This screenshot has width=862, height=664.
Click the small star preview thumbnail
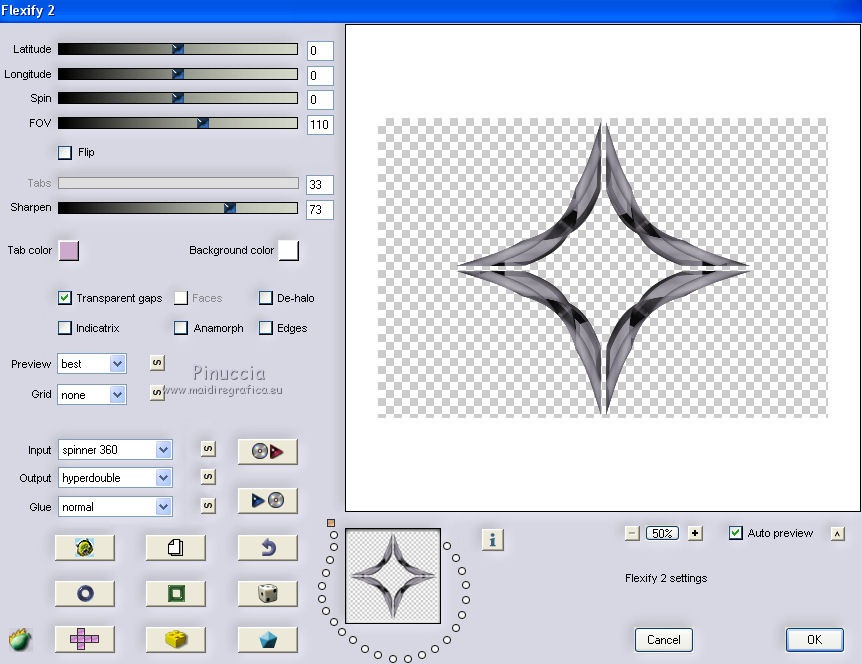(393, 576)
